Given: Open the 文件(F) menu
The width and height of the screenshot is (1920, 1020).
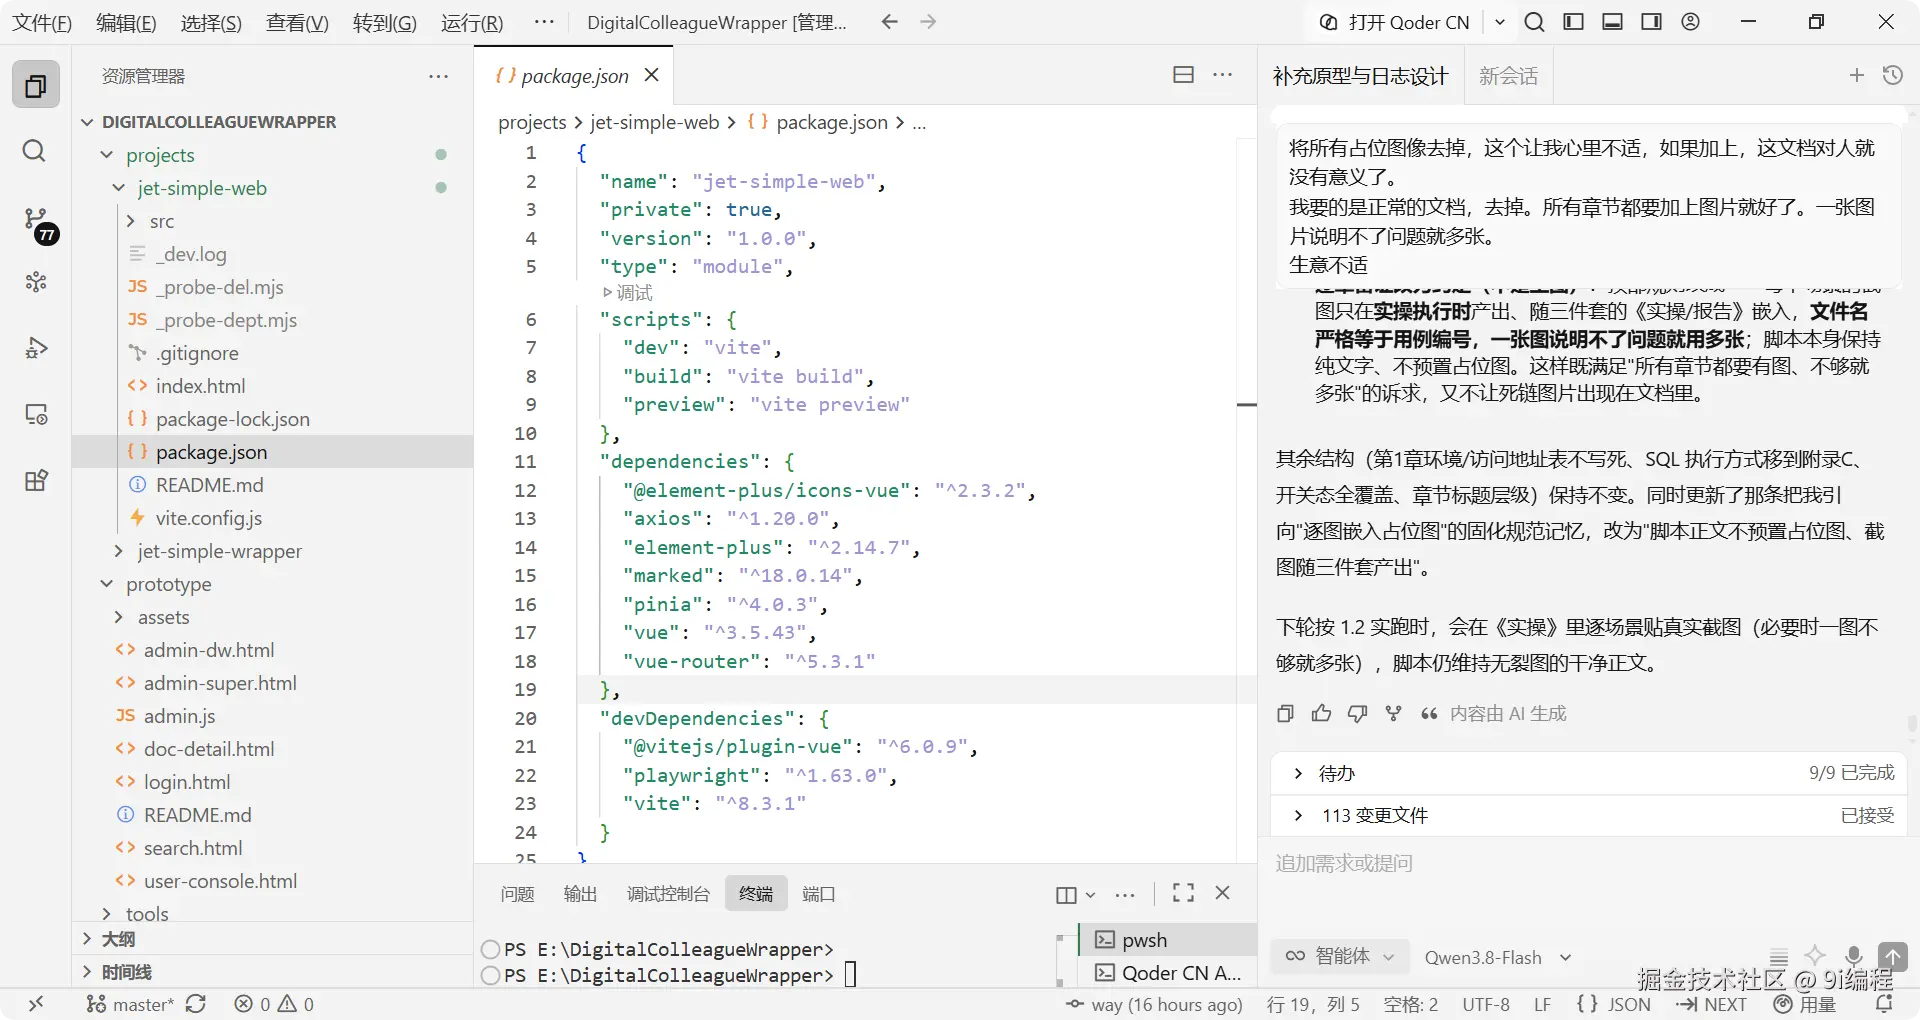Looking at the screenshot, I should pyautogui.click(x=42, y=22).
